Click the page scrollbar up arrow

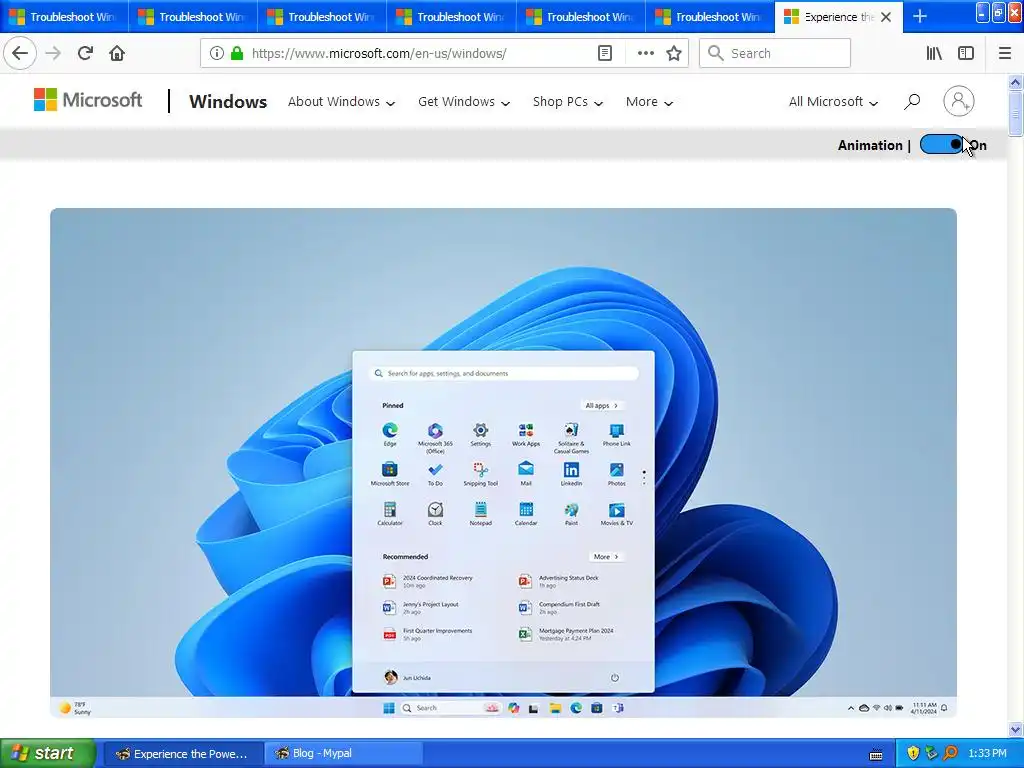(x=1015, y=82)
